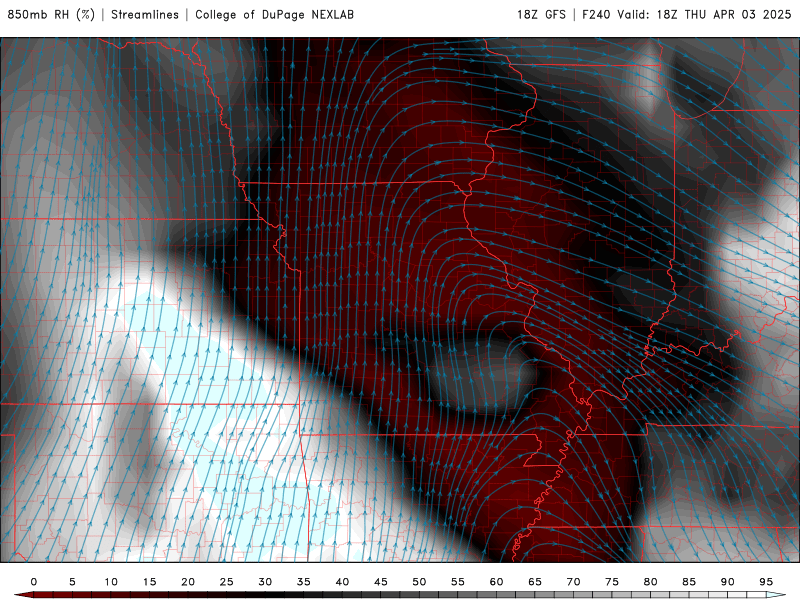Image resolution: width=800 pixels, height=600 pixels.
Task: Choose the '85' label on the colorbar
Action: coord(689,582)
